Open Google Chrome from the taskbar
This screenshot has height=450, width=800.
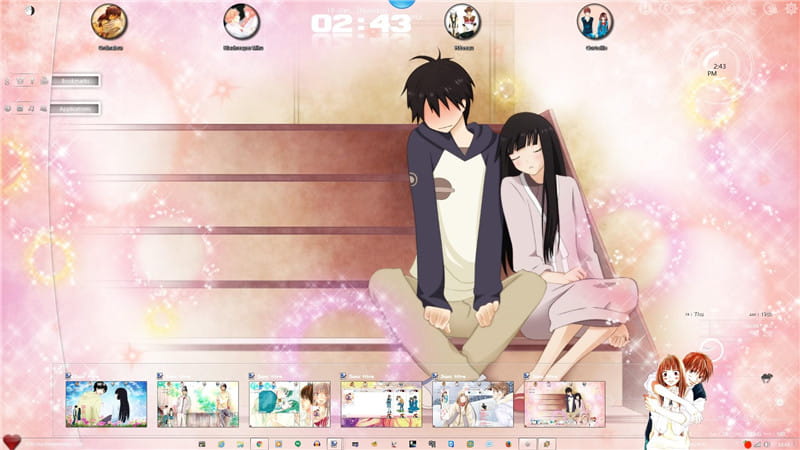[259, 443]
